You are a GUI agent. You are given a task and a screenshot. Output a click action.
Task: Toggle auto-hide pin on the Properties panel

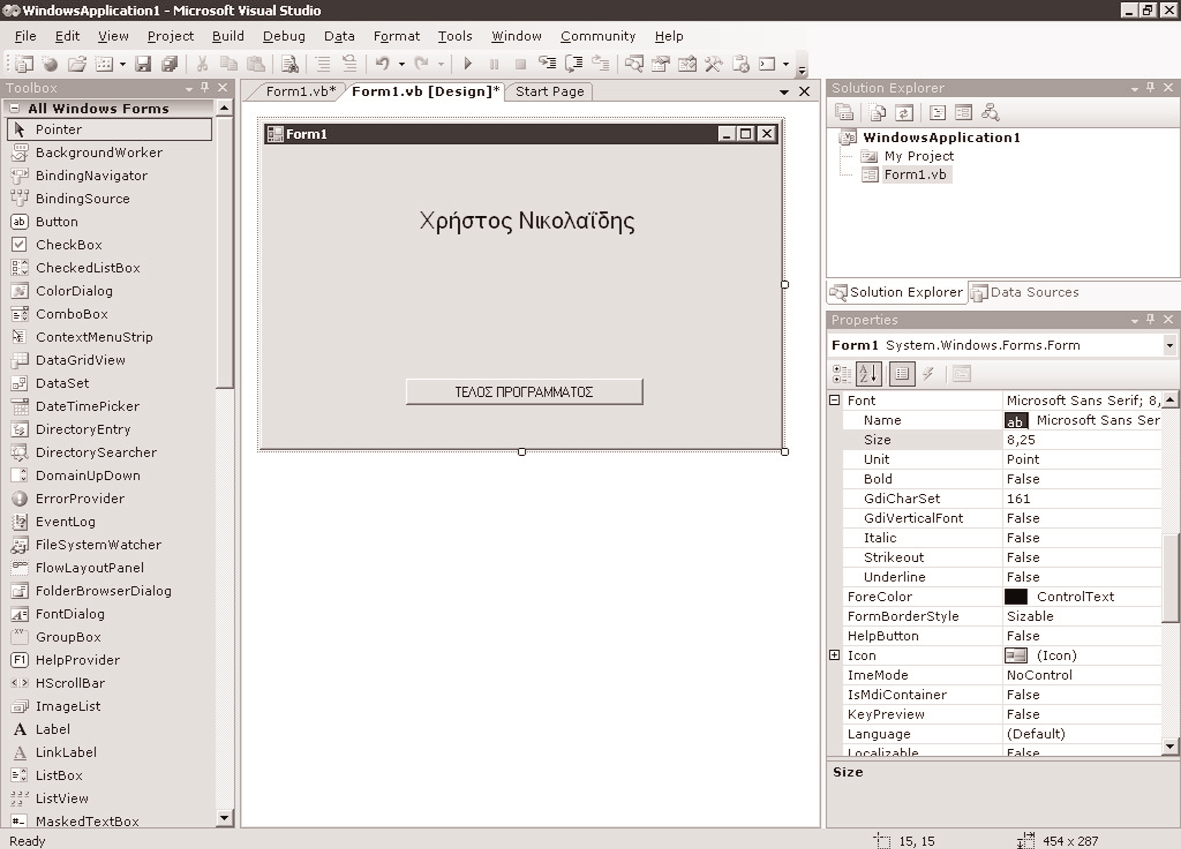1150,319
